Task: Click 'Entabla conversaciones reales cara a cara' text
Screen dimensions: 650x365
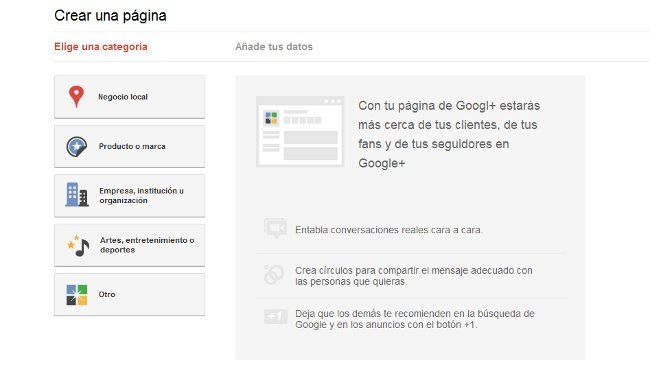Action: click(x=389, y=230)
